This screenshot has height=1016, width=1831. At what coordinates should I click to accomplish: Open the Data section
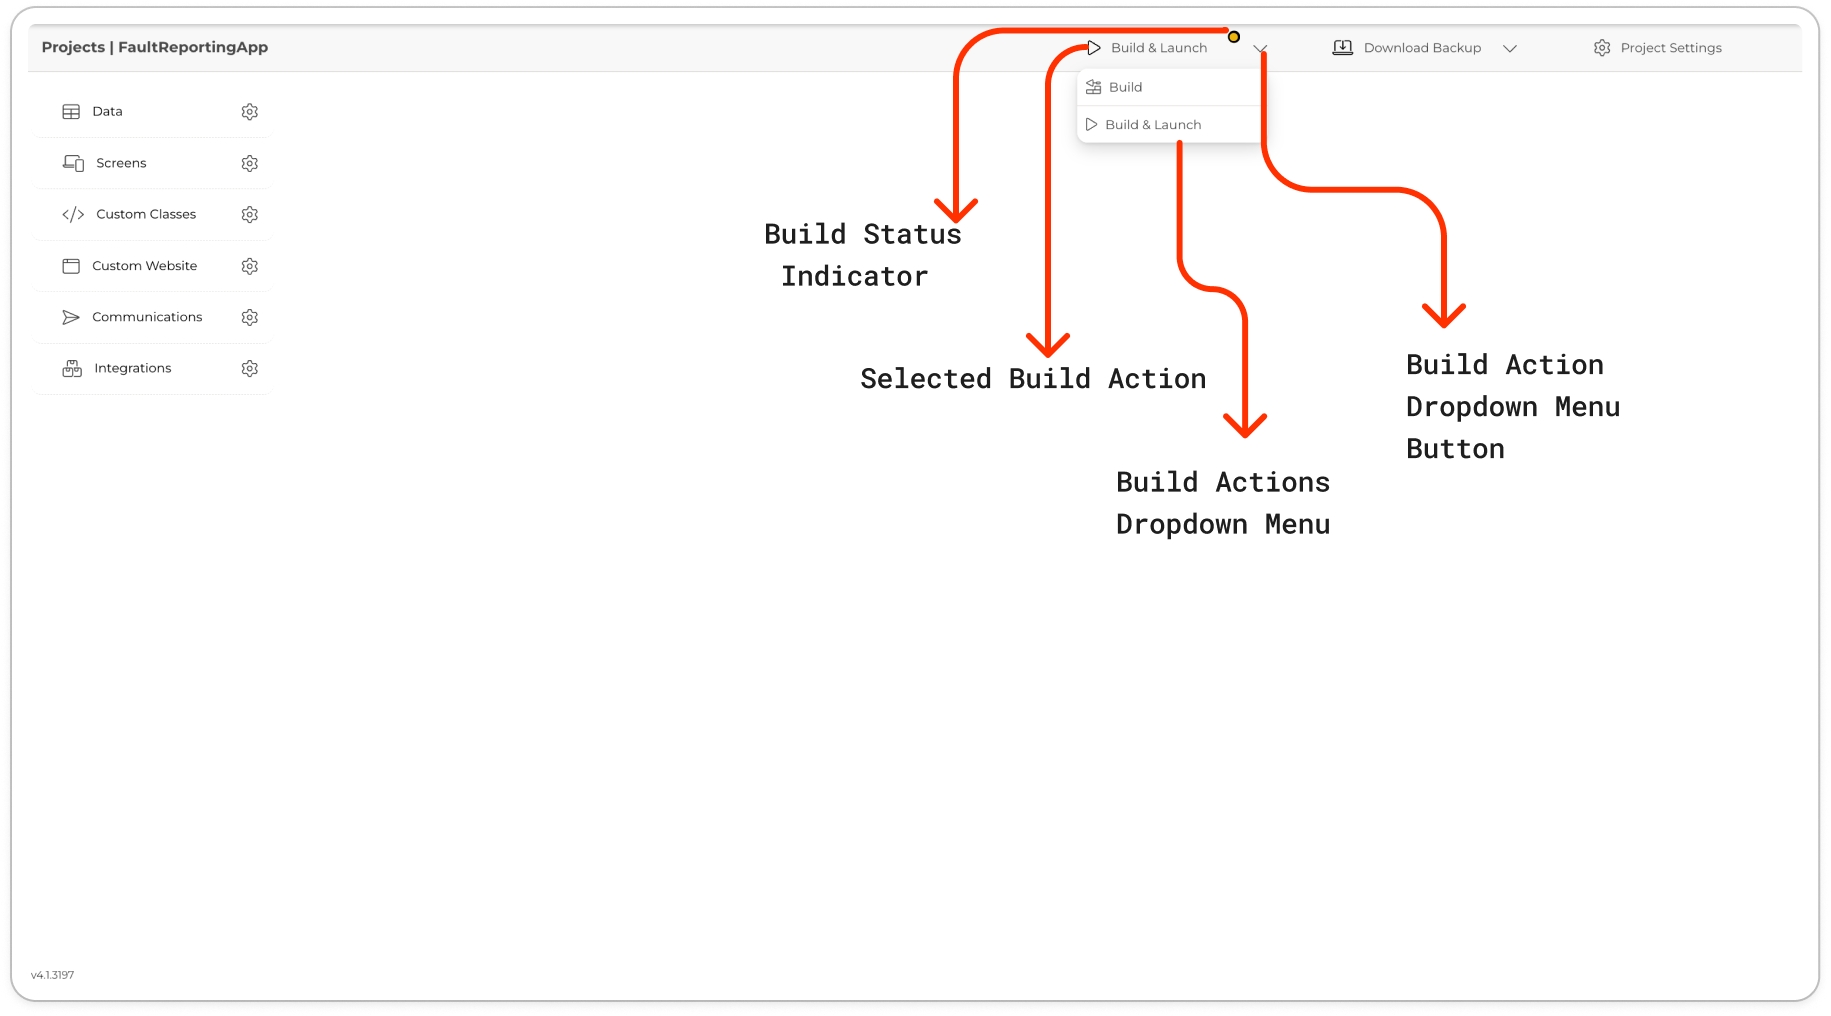(x=107, y=112)
